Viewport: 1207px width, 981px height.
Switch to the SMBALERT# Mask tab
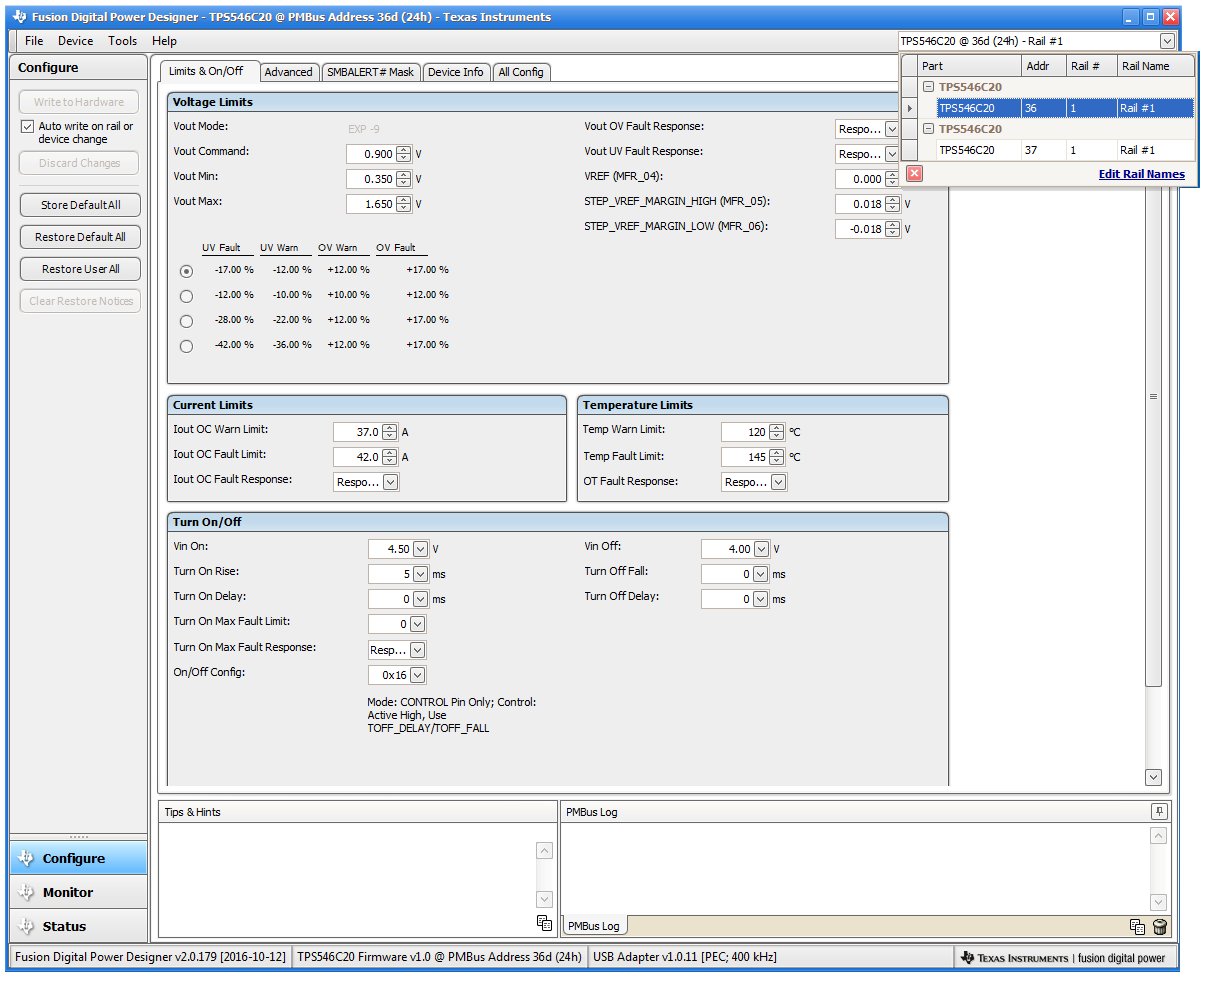tap(370, 72)
